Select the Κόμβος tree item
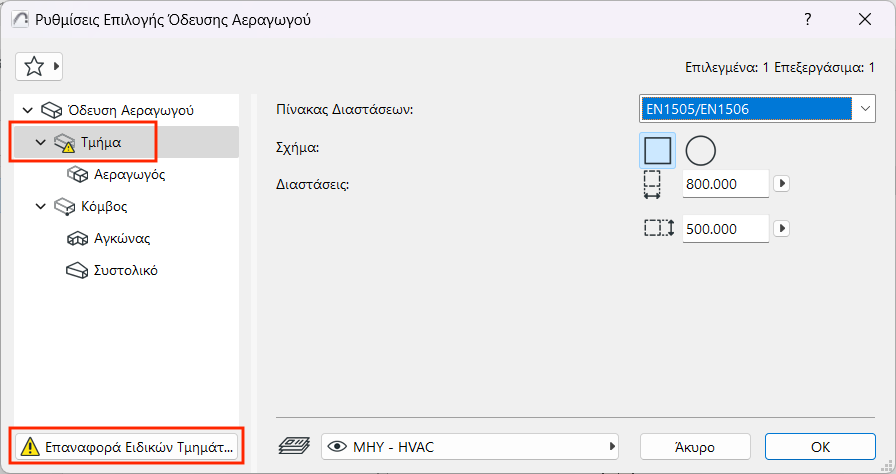Screen dimensions: 896x474 click(104, 206)
